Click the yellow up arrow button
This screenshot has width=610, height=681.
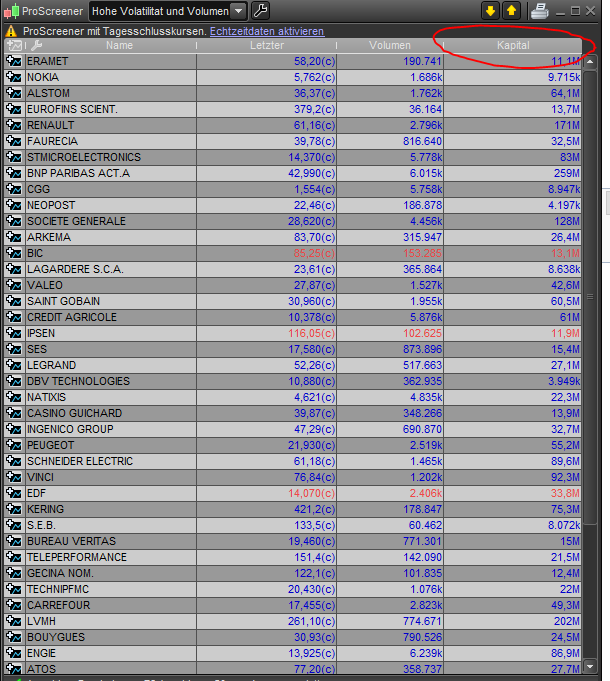click(x=511, y=10)
